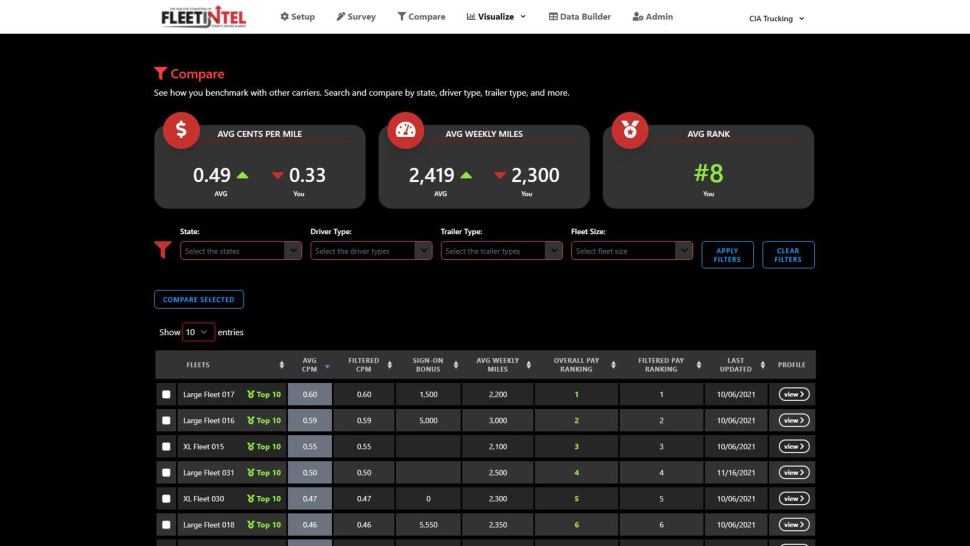
Task: View profile of Large Fleet 018
Action: pos(794,524)
